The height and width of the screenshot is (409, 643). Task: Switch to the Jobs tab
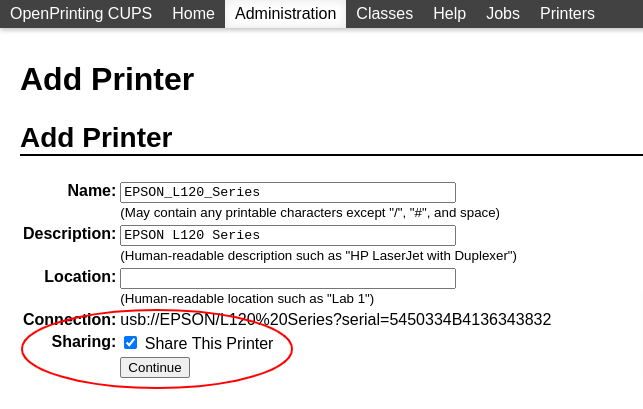tap(503, 14)
